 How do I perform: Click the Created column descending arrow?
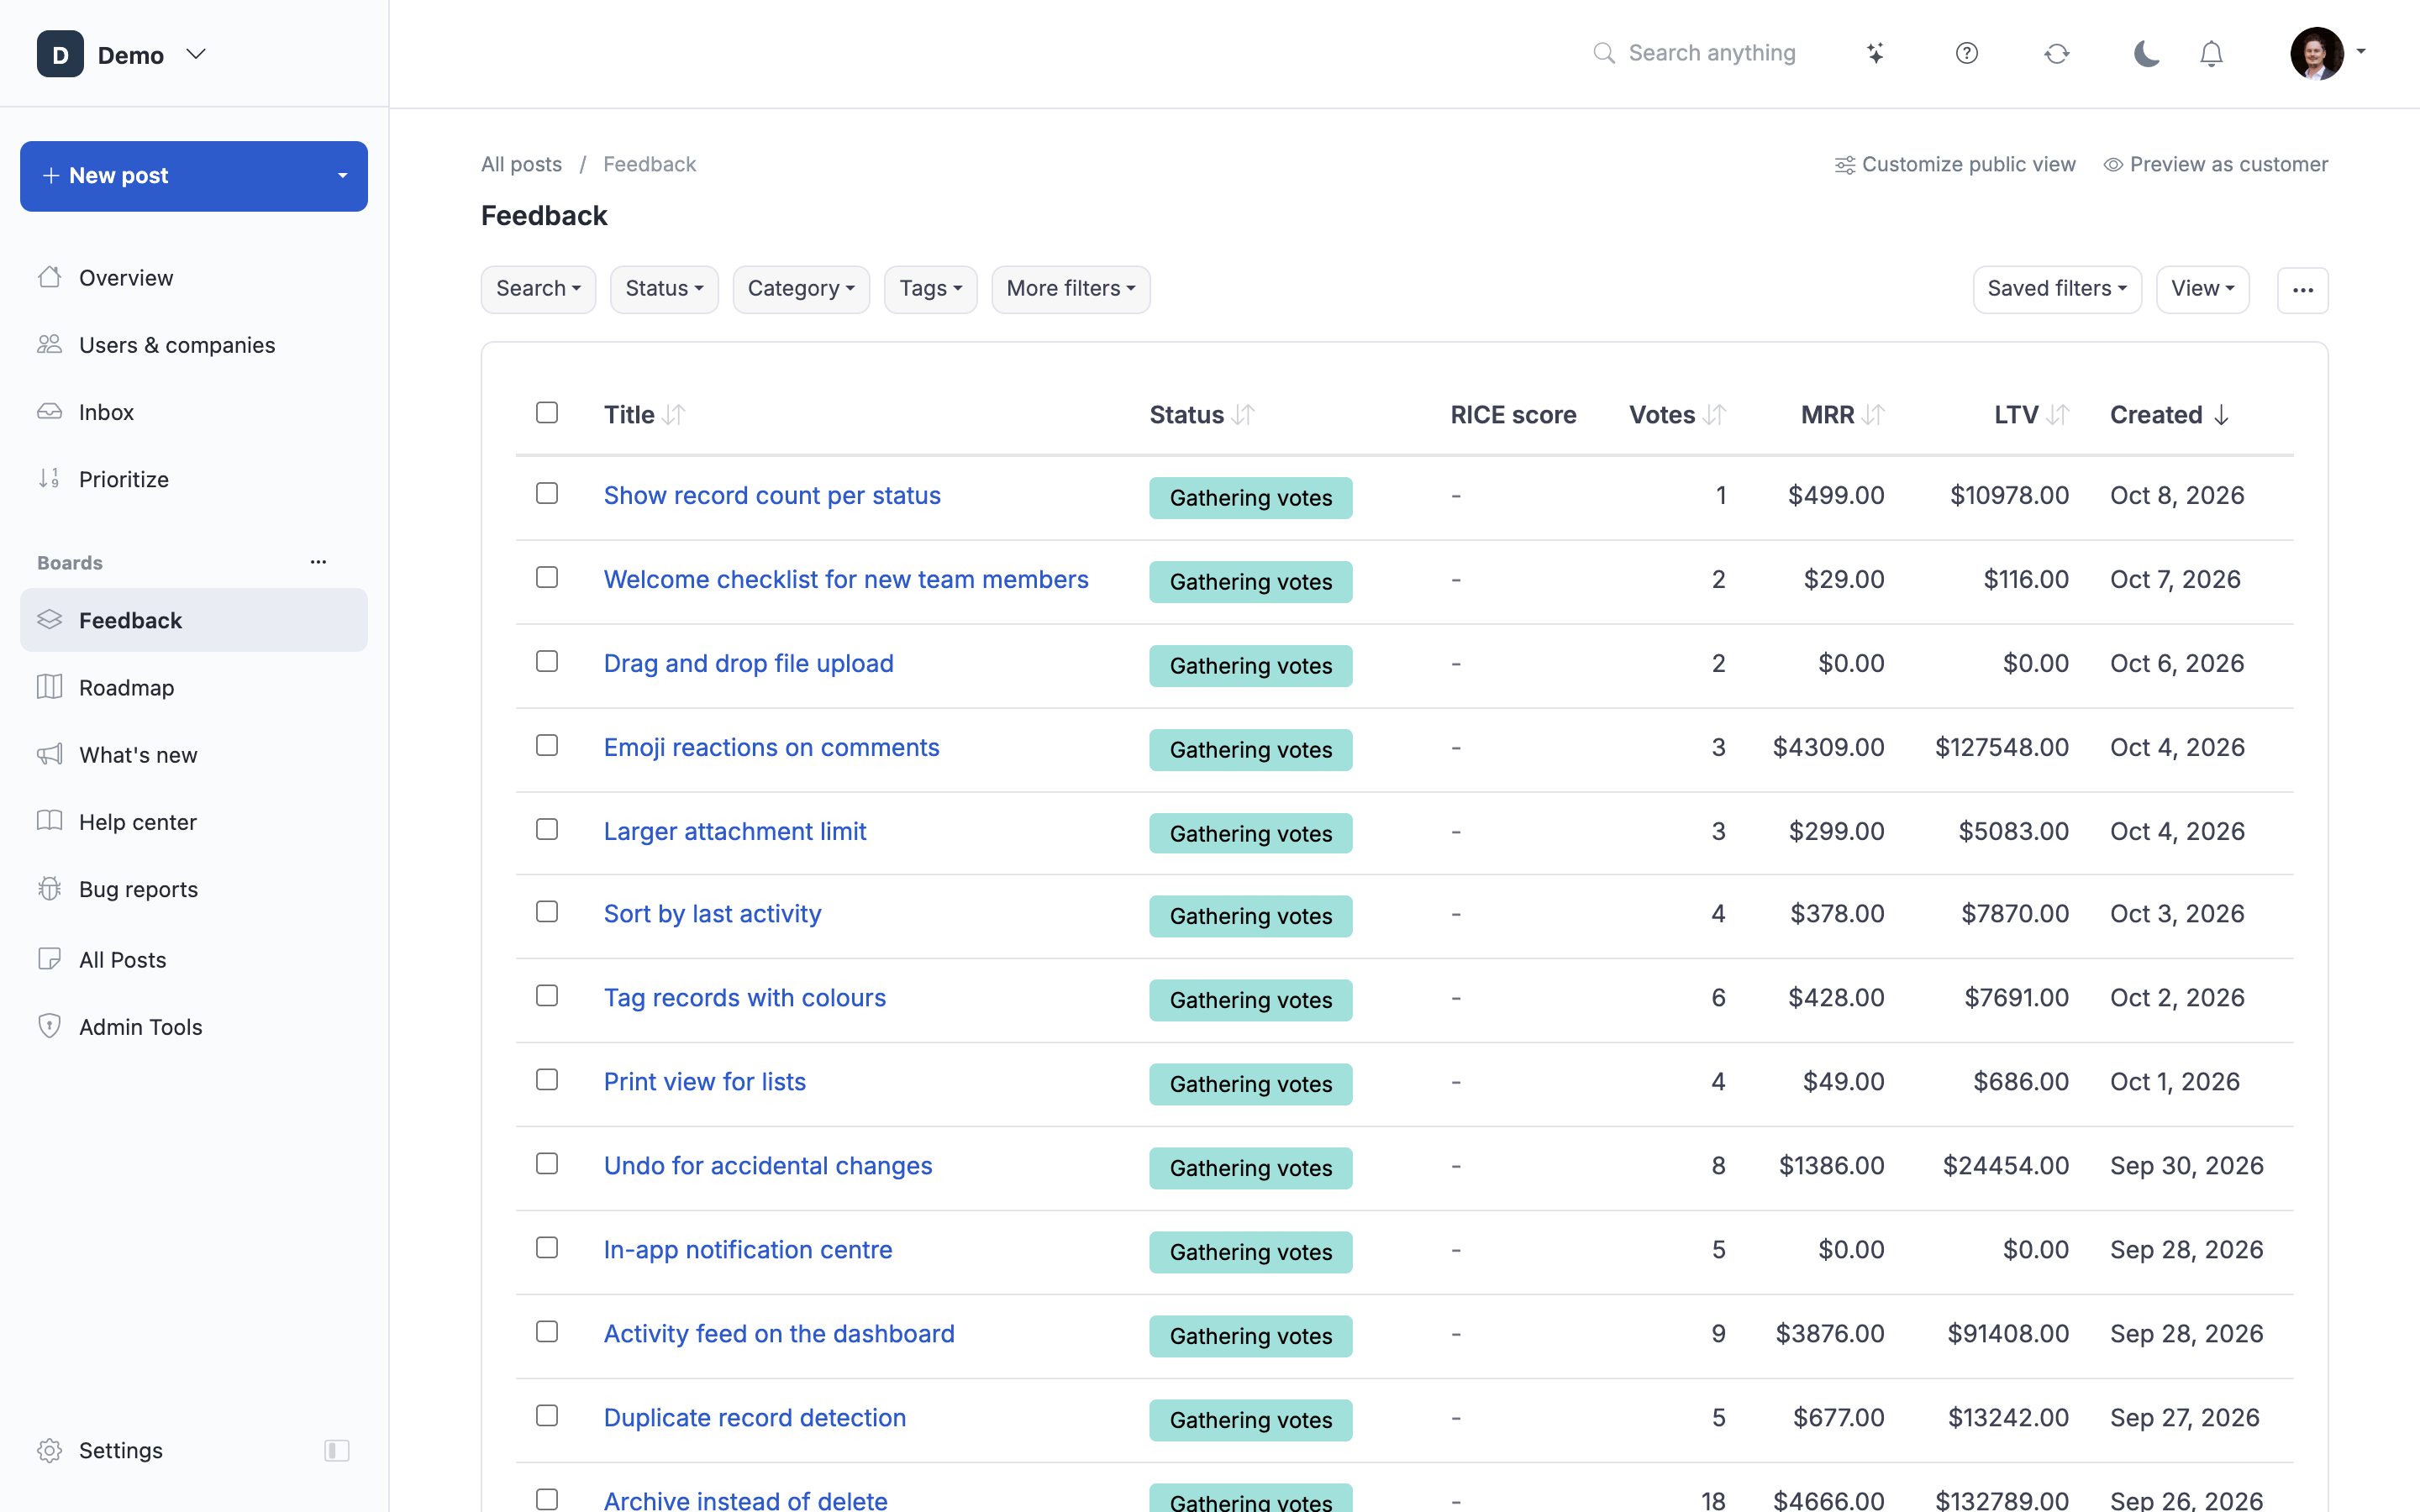[x=2221, y=414]
